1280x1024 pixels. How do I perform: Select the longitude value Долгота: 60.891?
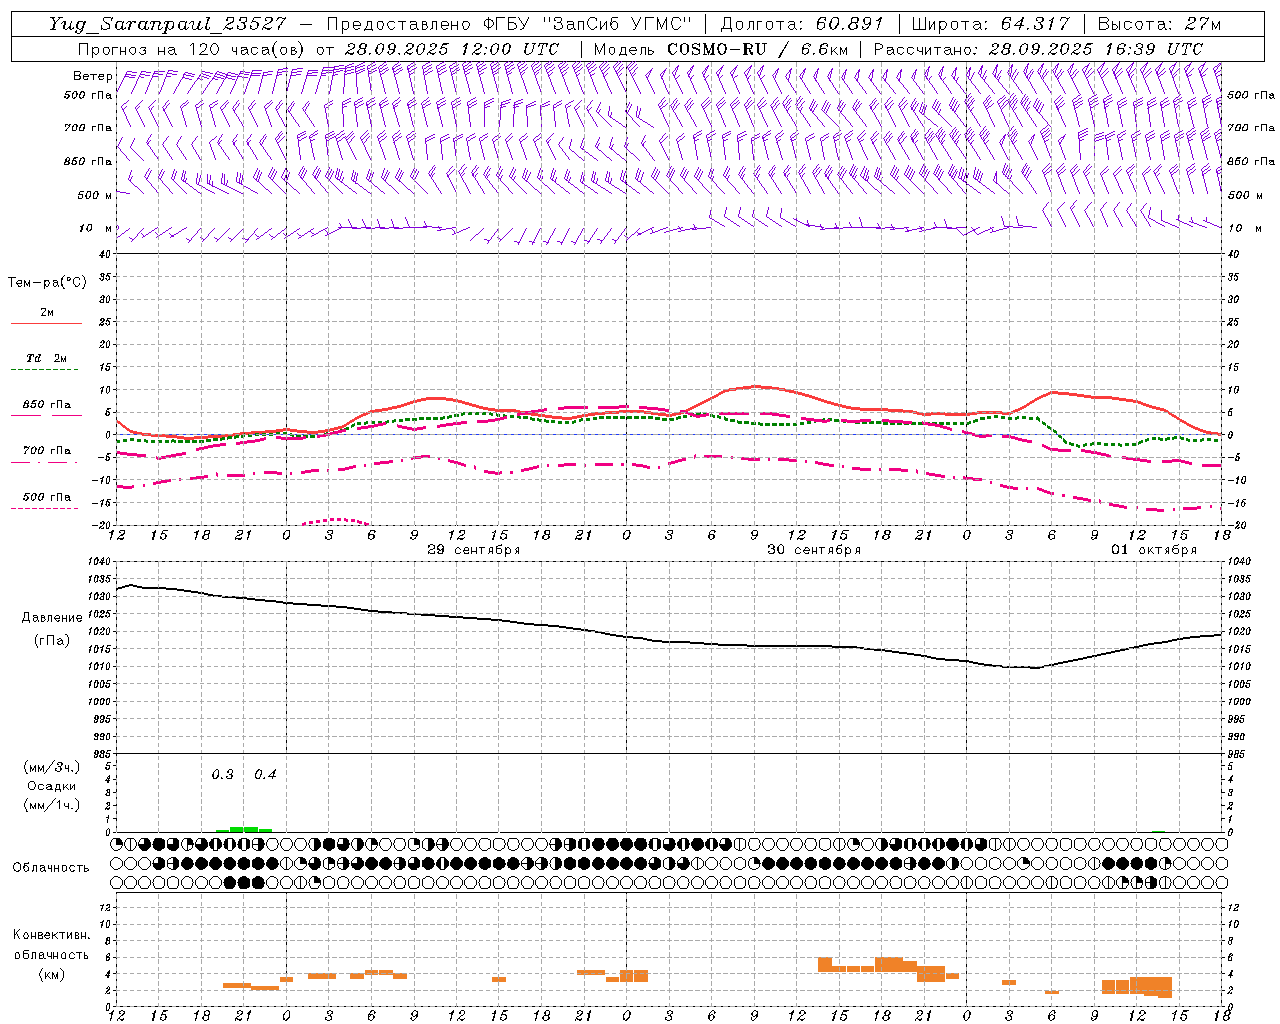click(802, 24)
